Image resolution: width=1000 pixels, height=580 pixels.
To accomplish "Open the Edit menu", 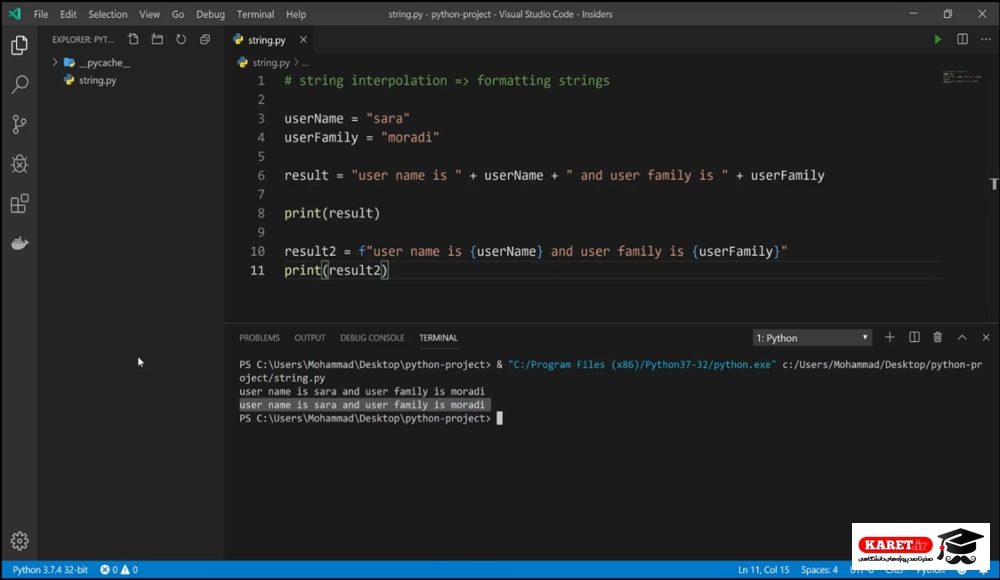I will (68, 14).
